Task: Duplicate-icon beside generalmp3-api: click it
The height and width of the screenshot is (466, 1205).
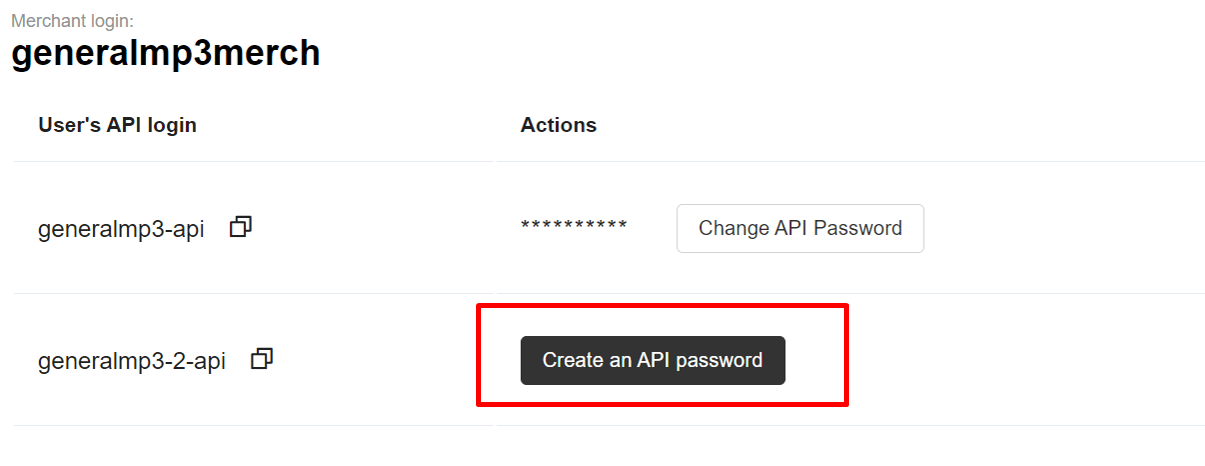Action: point(240,228)
